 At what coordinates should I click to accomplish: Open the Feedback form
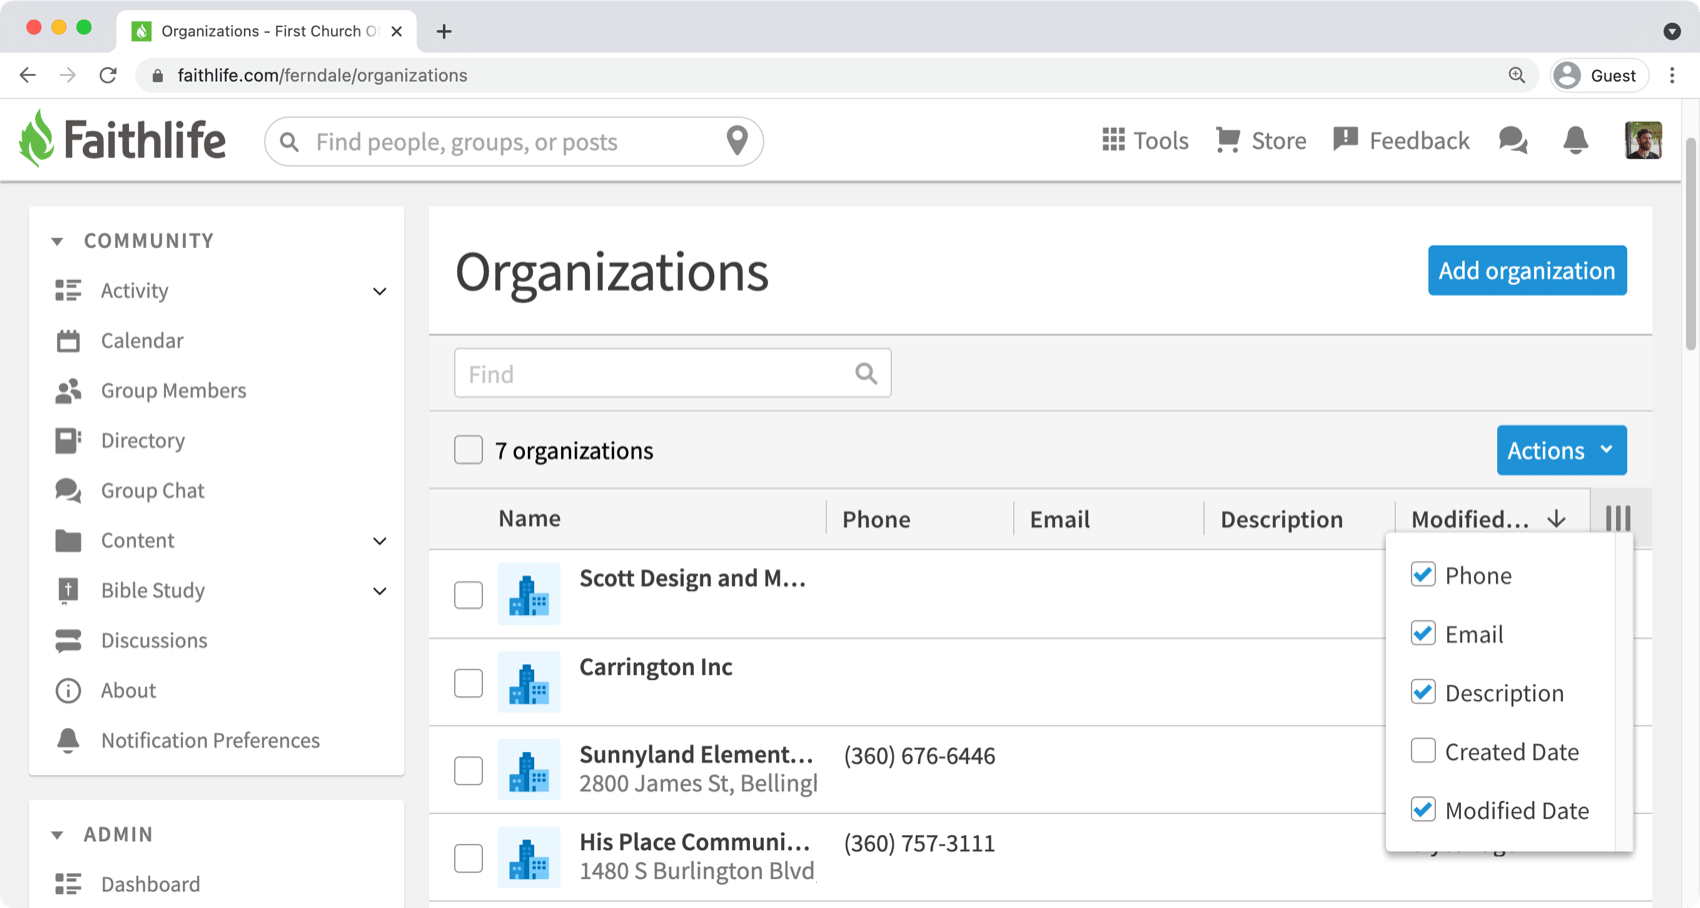pyautogui.click(x=1401, y=140)
